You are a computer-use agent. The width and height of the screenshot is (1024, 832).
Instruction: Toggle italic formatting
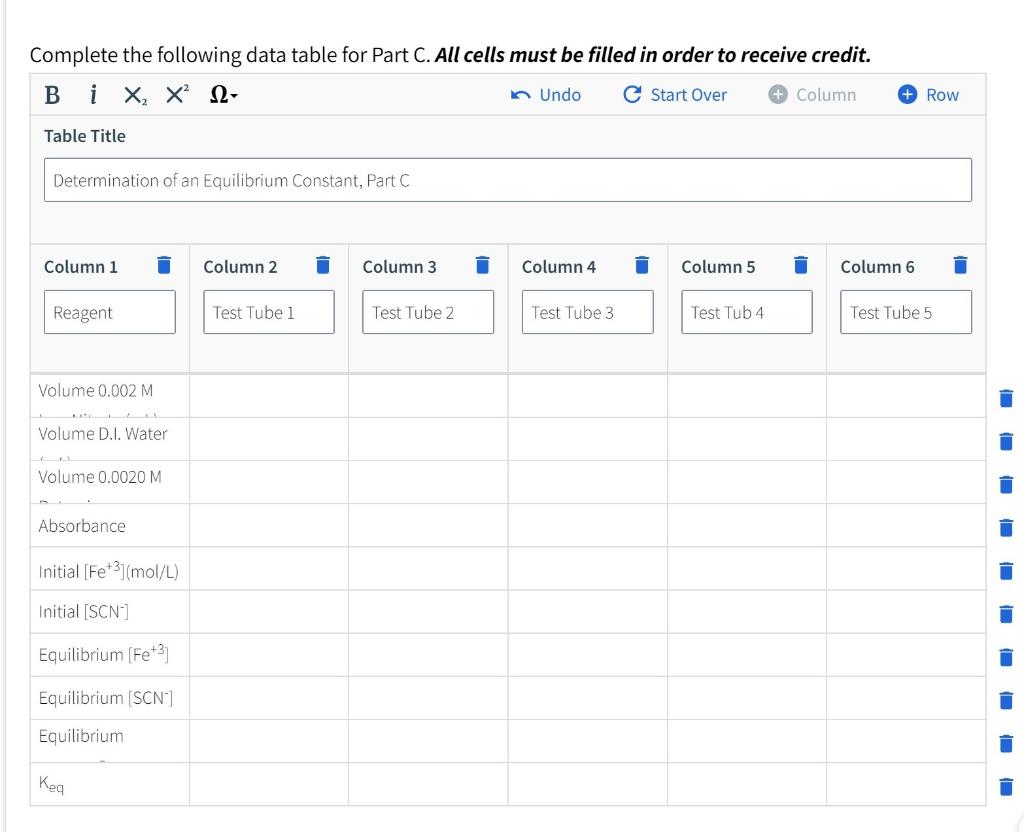[93, 95]
